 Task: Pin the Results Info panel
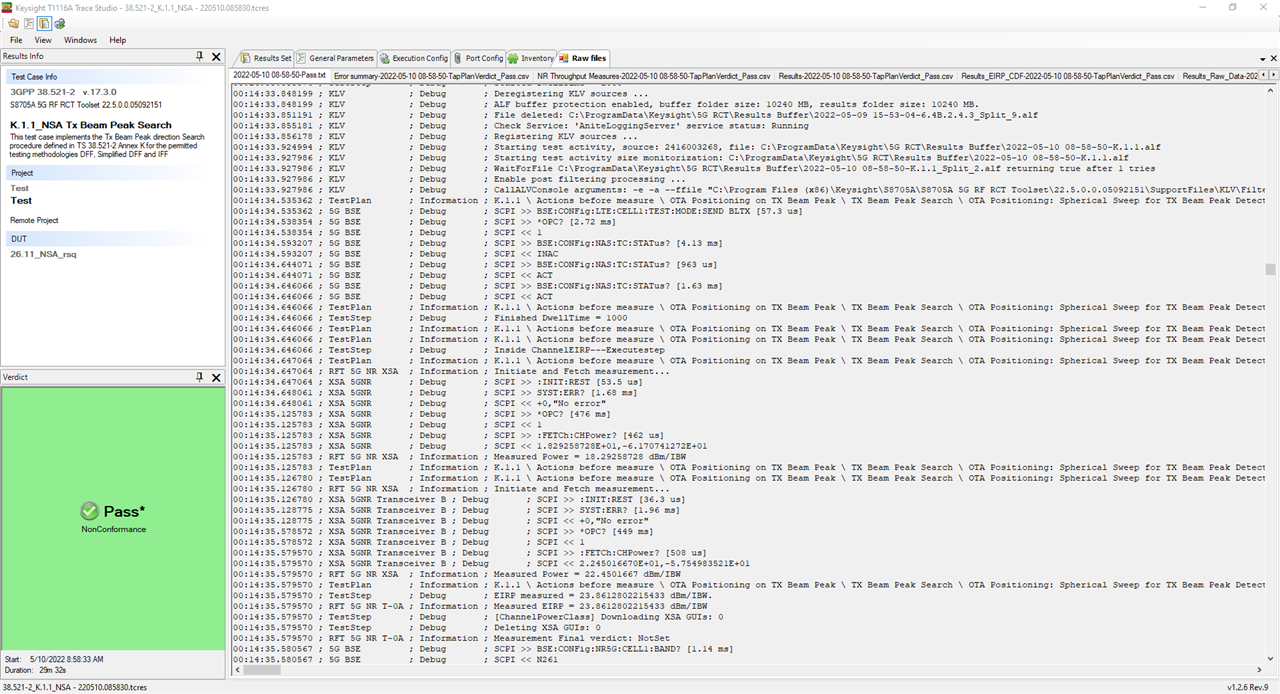[200, 57]
